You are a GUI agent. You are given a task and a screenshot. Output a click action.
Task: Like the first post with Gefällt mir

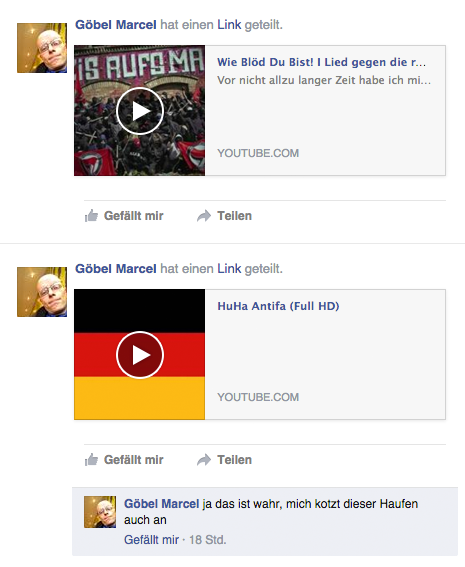[133, 216]
